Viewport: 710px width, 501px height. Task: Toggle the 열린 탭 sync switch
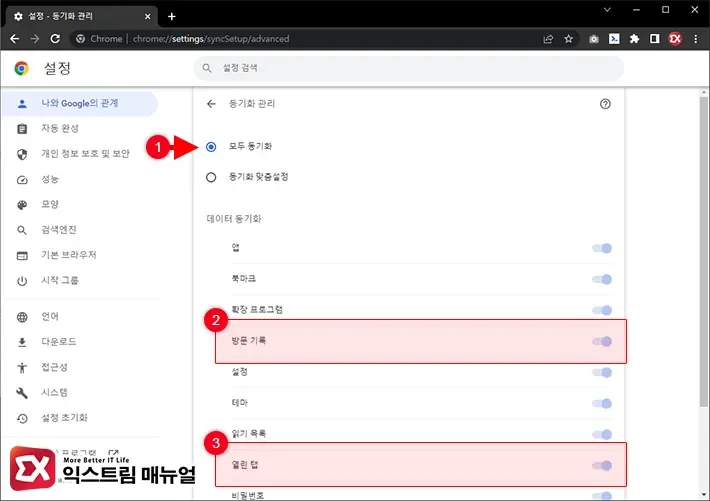click(602, 465)
